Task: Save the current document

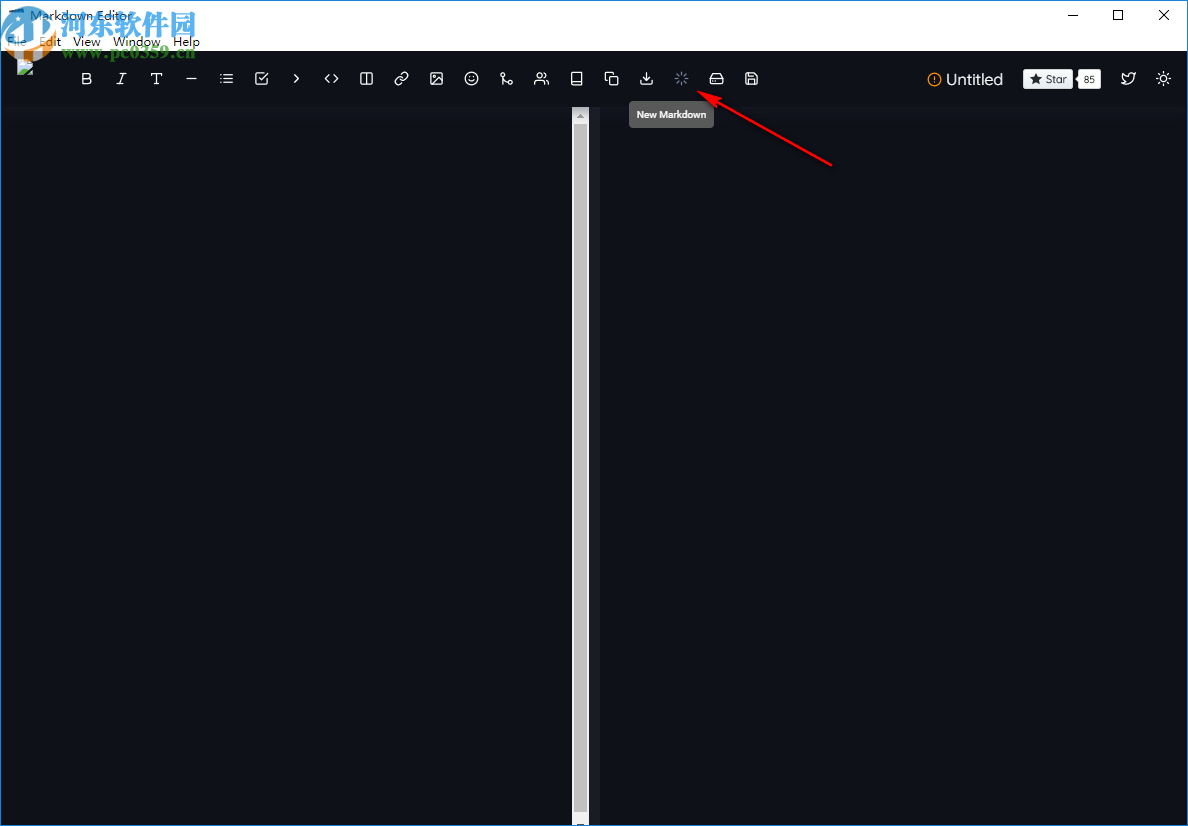Action: [751, 78]
